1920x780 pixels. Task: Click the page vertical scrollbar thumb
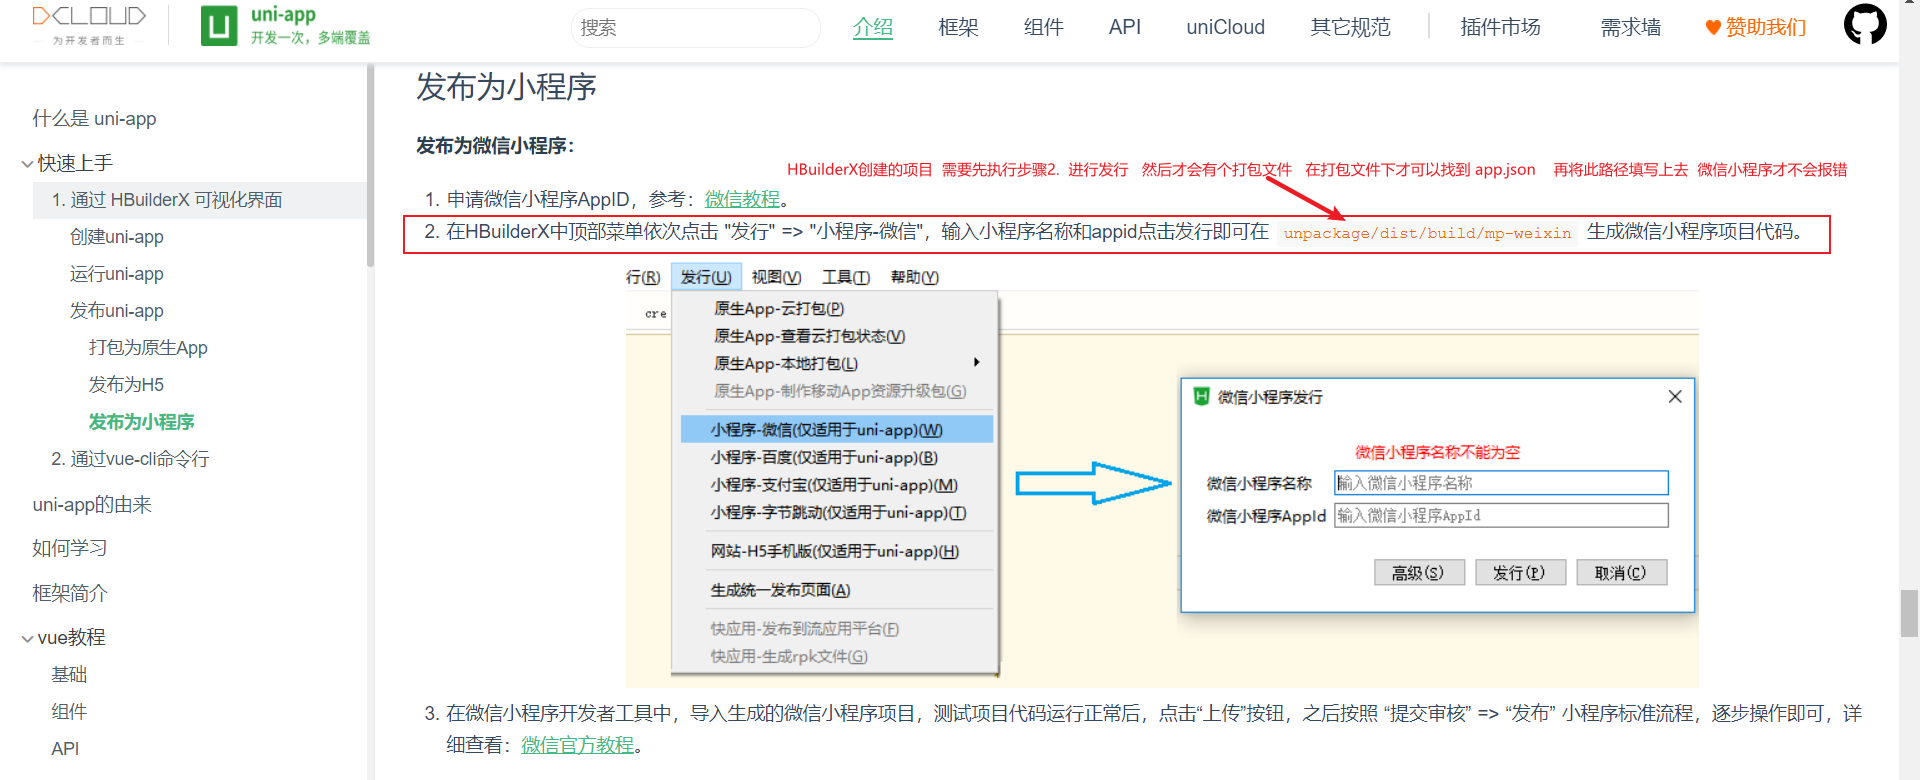[x=1909, y=614]
